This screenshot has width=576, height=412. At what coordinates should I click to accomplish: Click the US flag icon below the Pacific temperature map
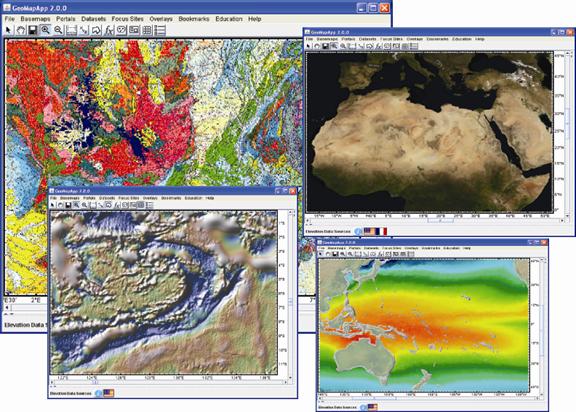372,407
